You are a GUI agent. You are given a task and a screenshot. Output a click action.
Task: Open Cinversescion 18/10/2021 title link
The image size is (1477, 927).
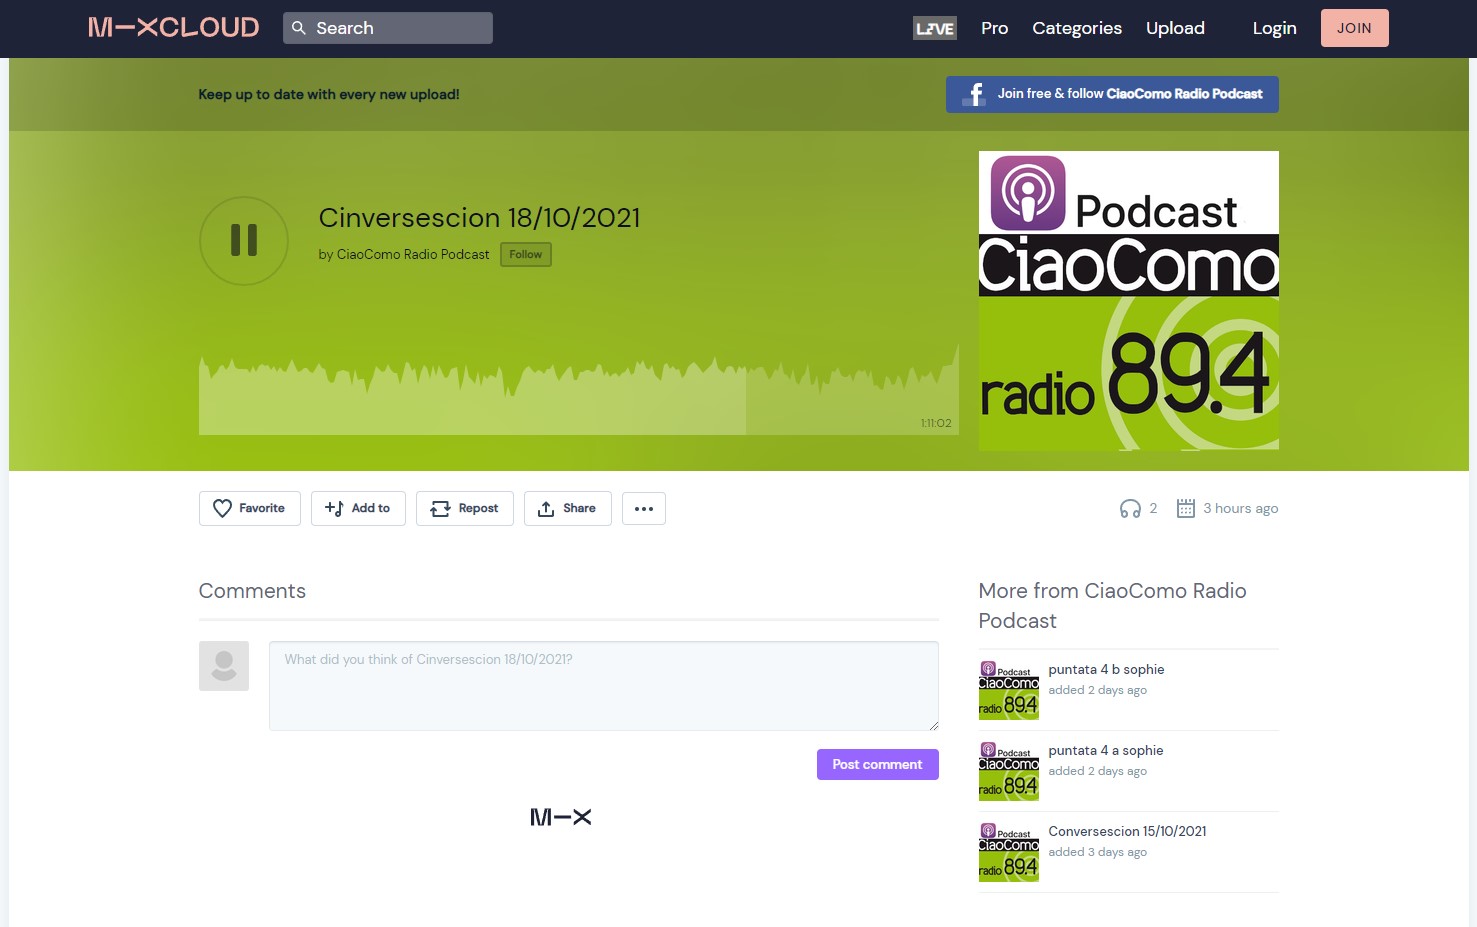[x=479, y=217]
